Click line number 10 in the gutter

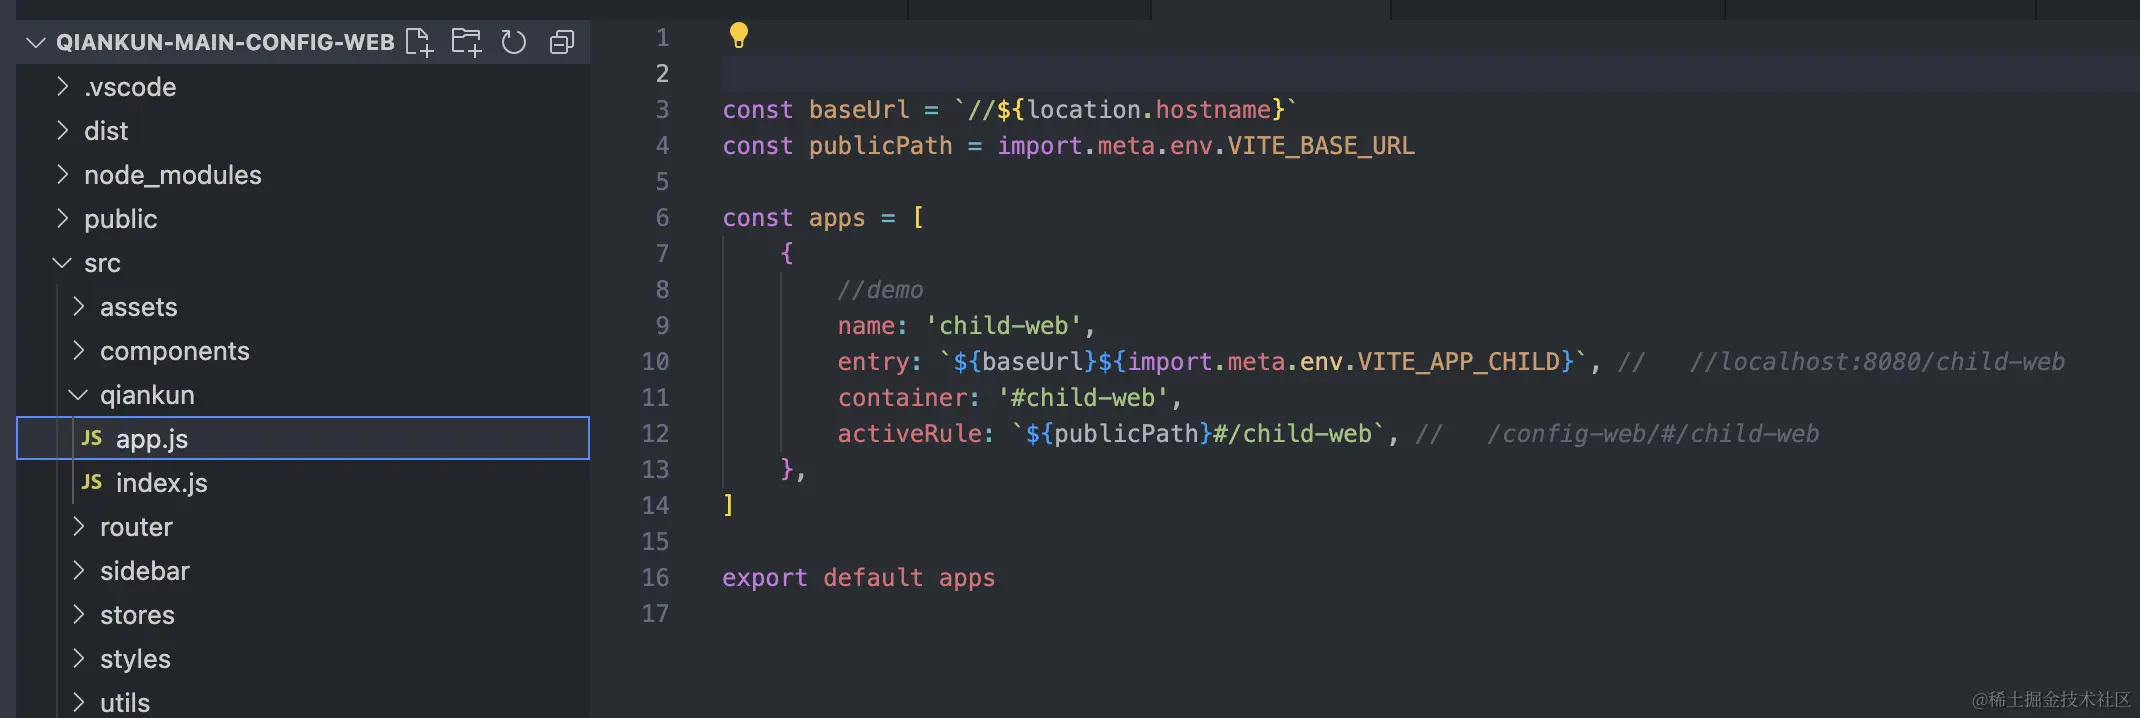click(x=655, y=361)
